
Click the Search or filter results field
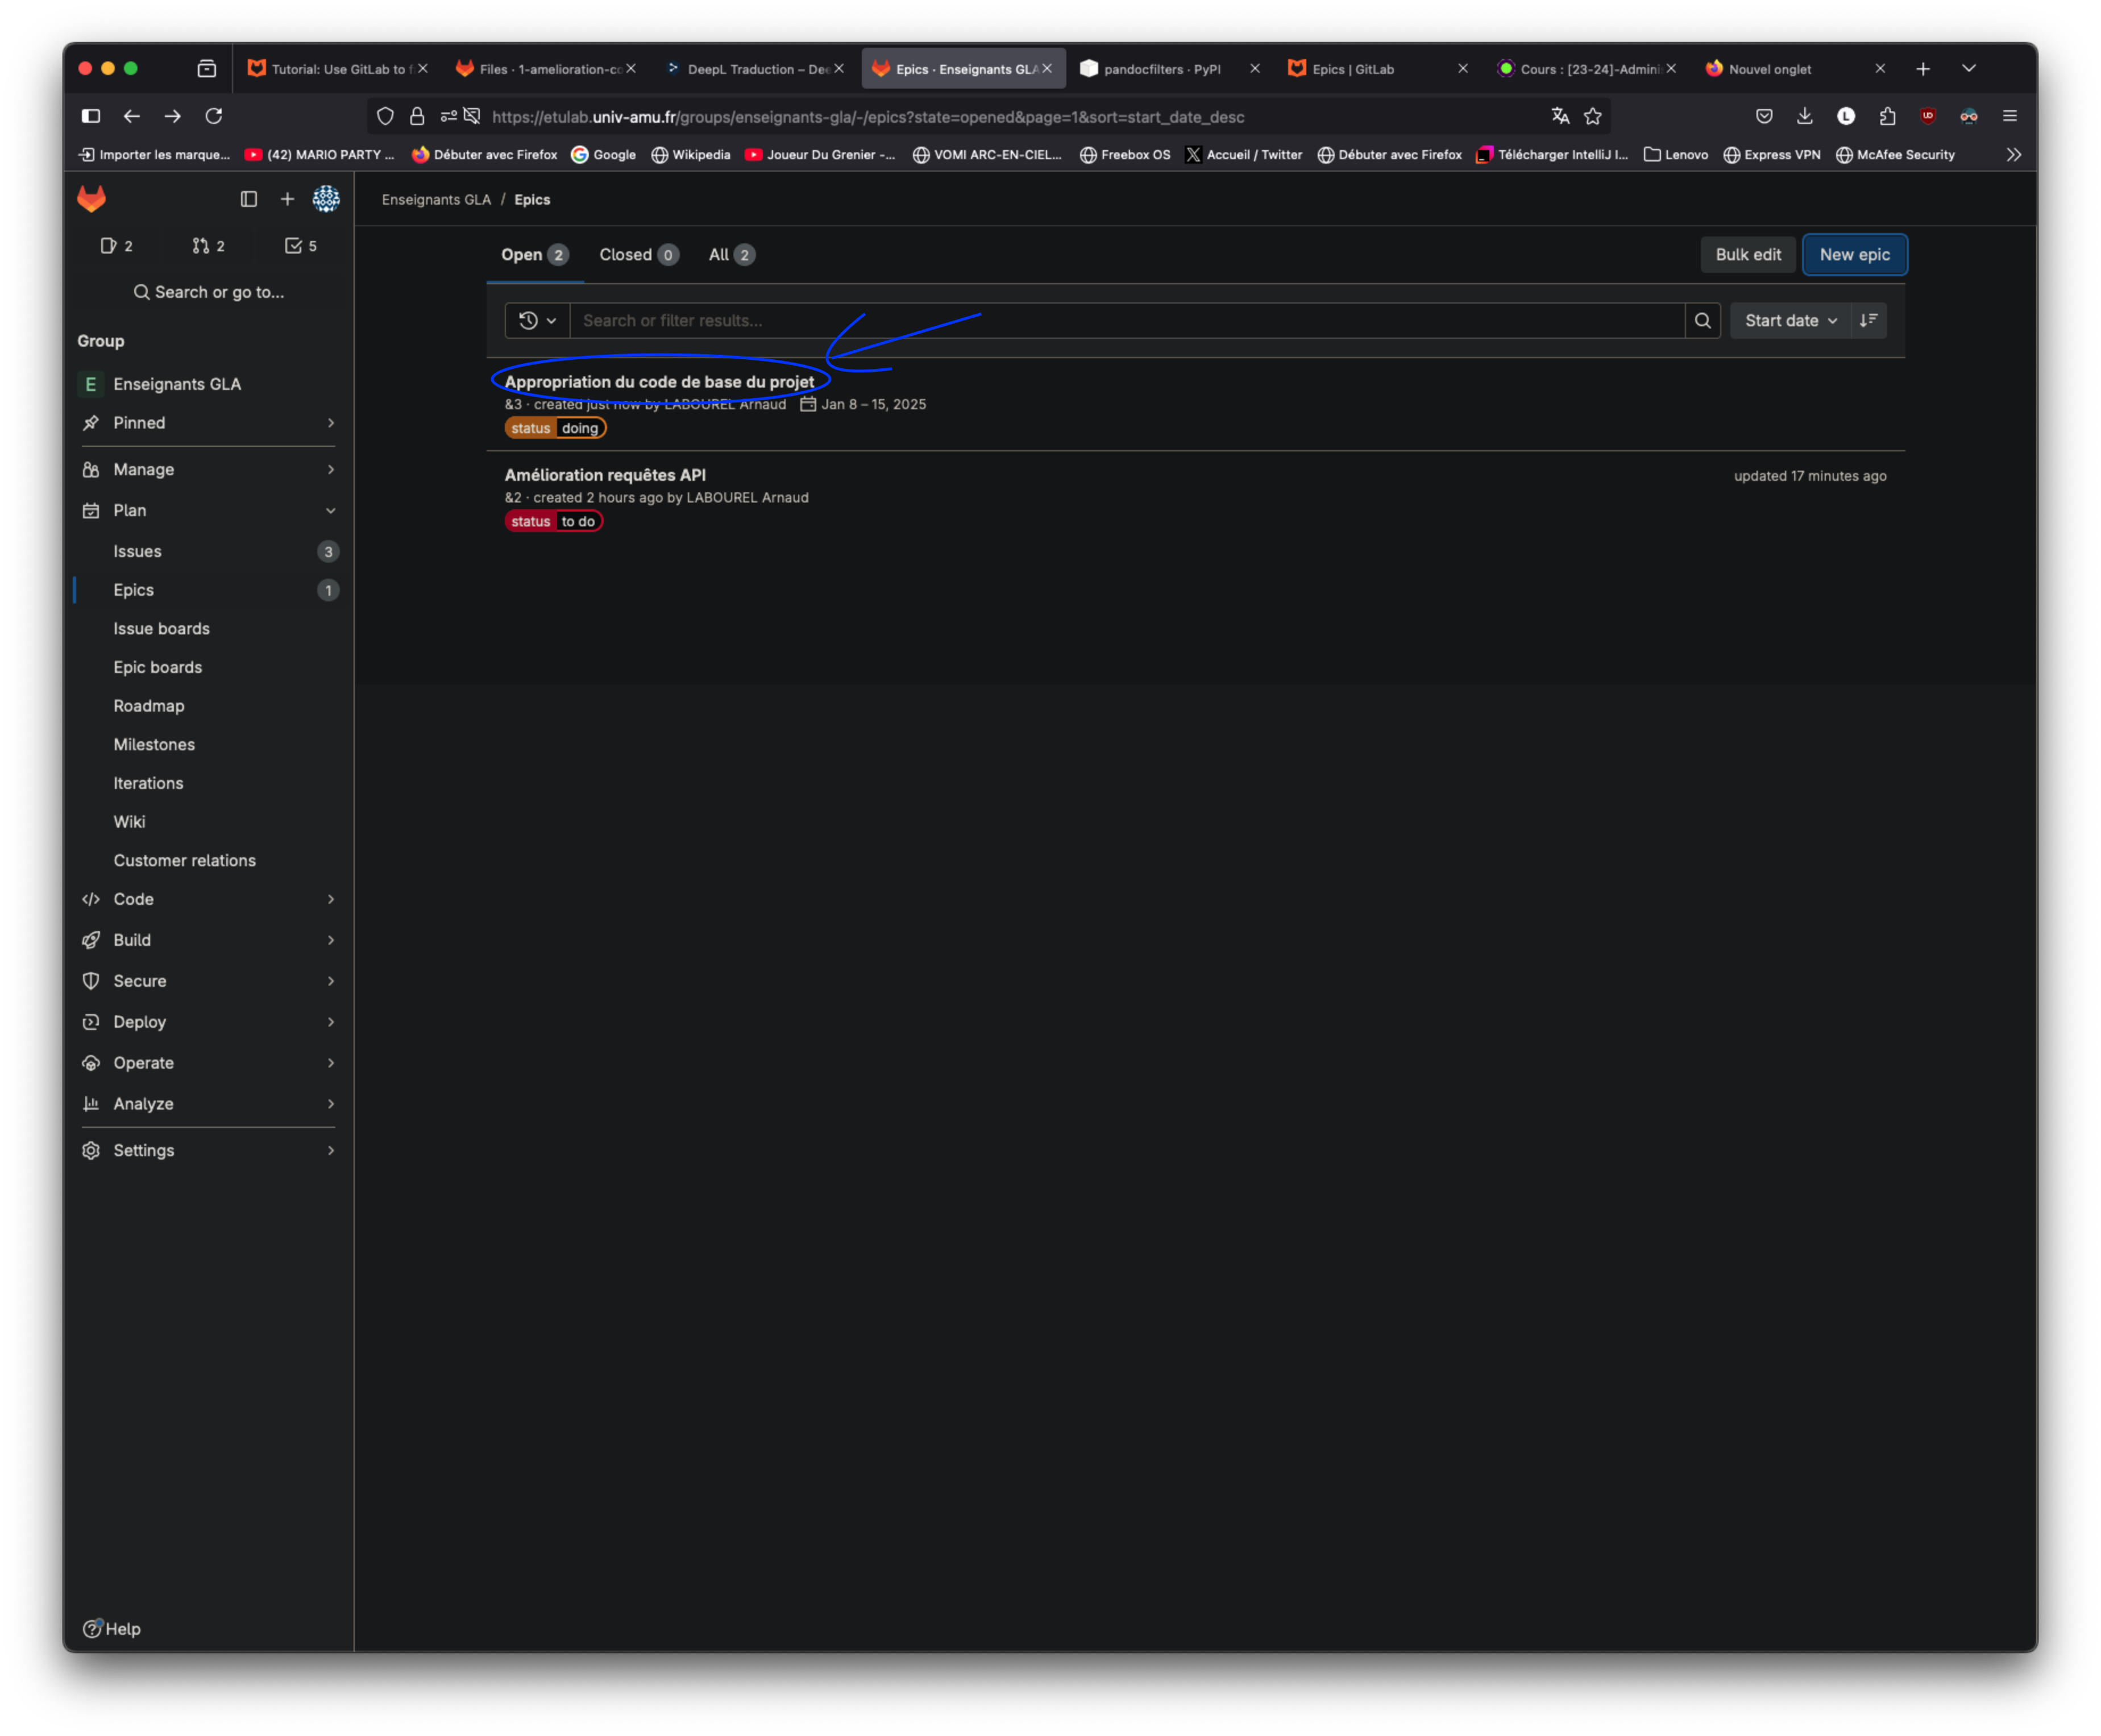pyautogui.click(x=1127, y=320)
